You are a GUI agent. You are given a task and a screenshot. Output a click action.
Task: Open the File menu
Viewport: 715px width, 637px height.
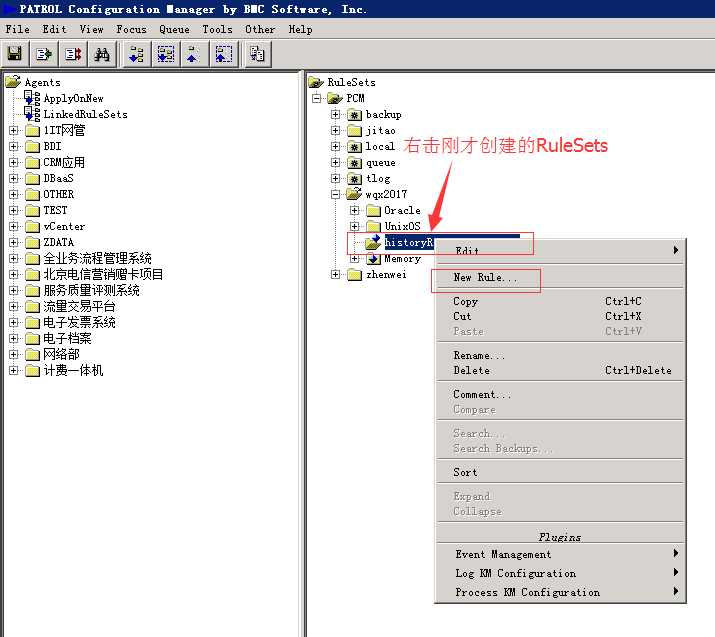18,29
